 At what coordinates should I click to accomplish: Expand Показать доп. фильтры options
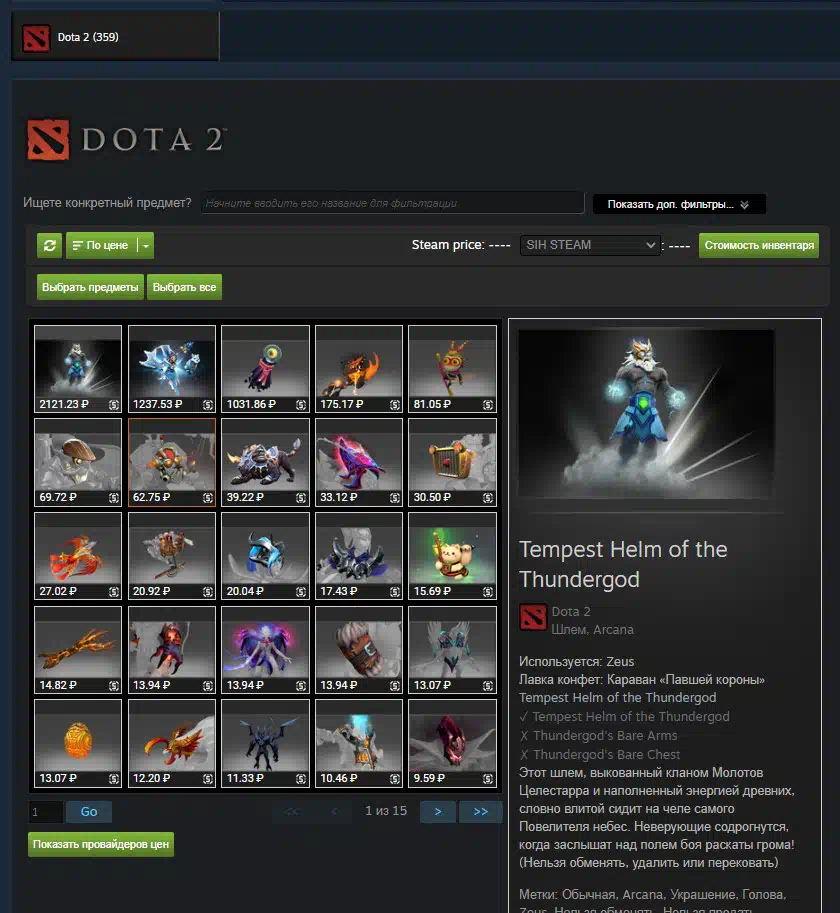679,204
